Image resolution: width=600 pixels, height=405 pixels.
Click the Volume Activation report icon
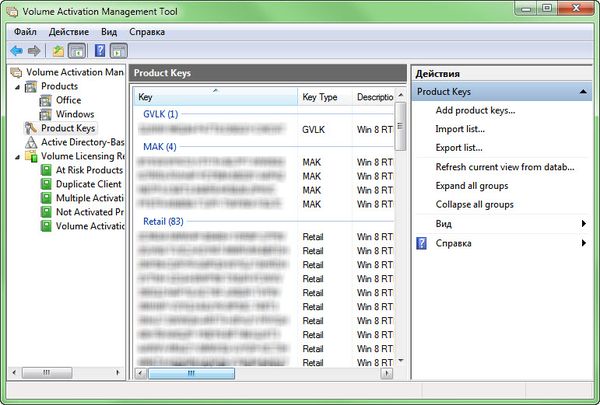(x=46, y=226)
